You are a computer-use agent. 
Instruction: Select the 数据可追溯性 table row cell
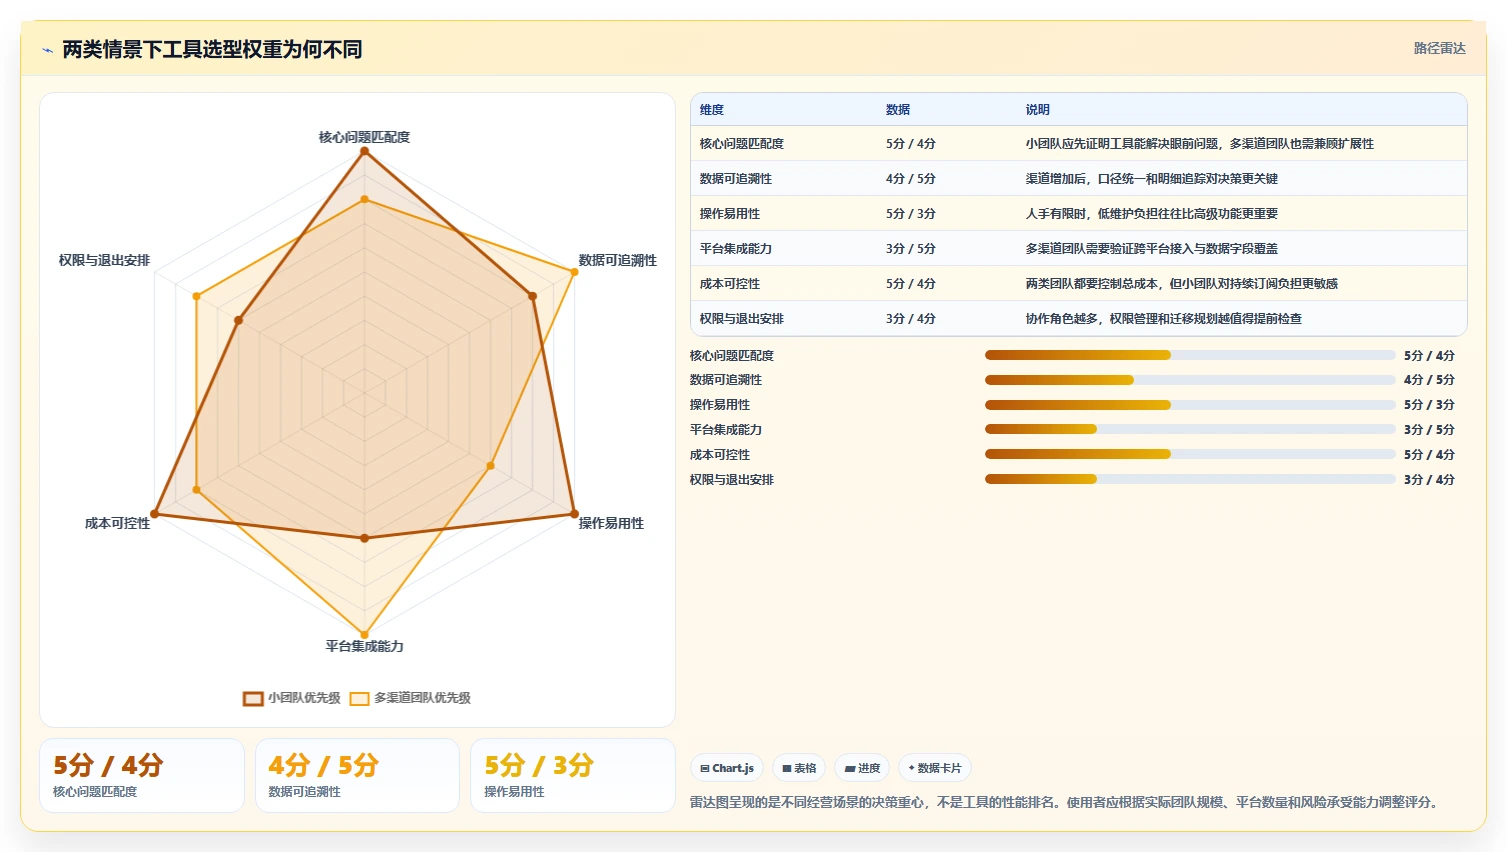click(736, 179)
